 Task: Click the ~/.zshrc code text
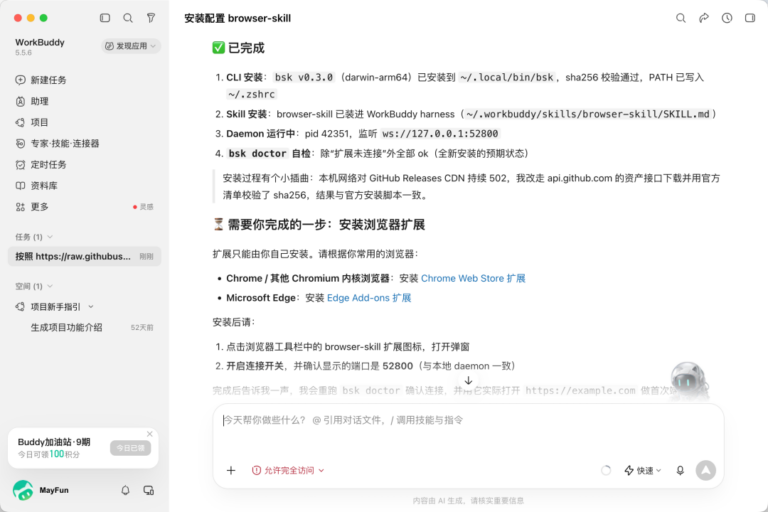coord(251,94)
